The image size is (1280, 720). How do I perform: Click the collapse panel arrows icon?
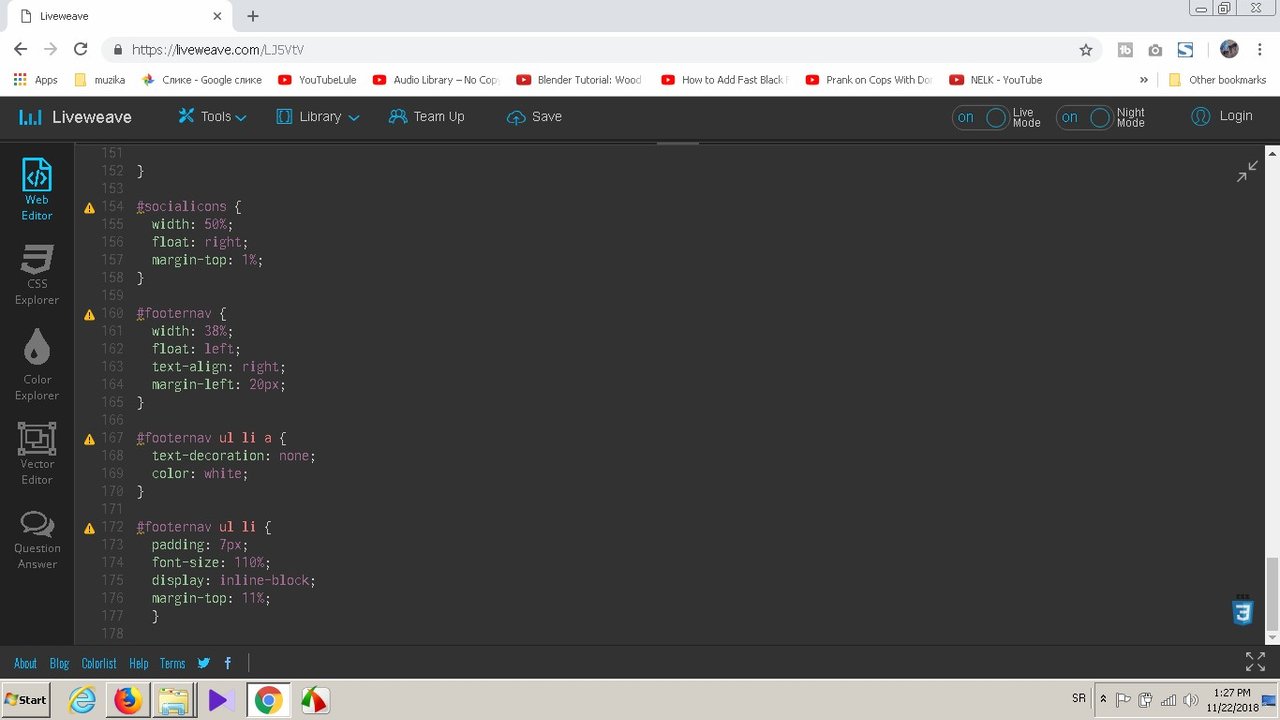point(1247,171)
